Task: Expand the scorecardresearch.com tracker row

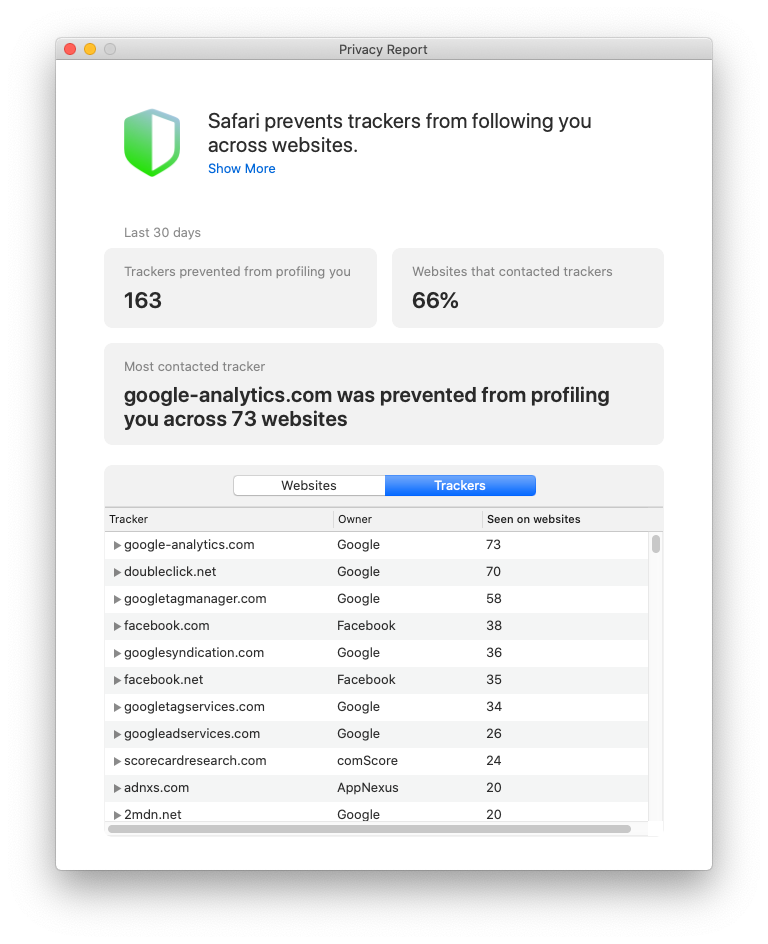Action: pyautogui.click(x=117, y=762)
